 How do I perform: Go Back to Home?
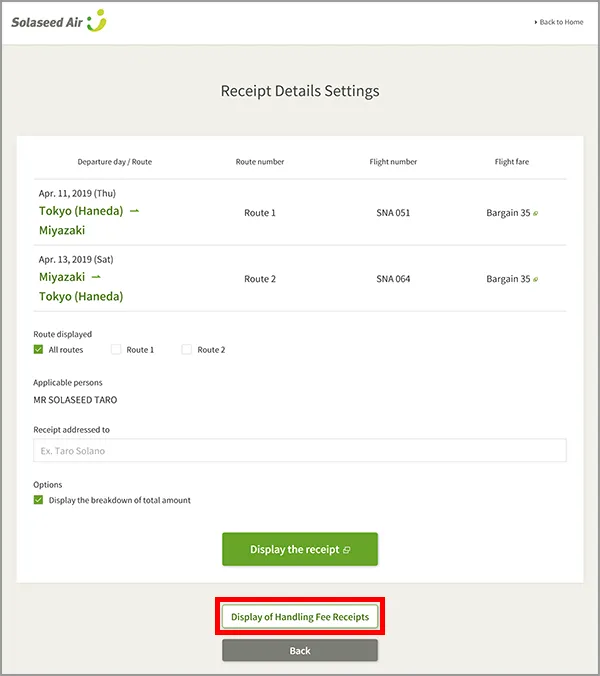coord(560,22)
